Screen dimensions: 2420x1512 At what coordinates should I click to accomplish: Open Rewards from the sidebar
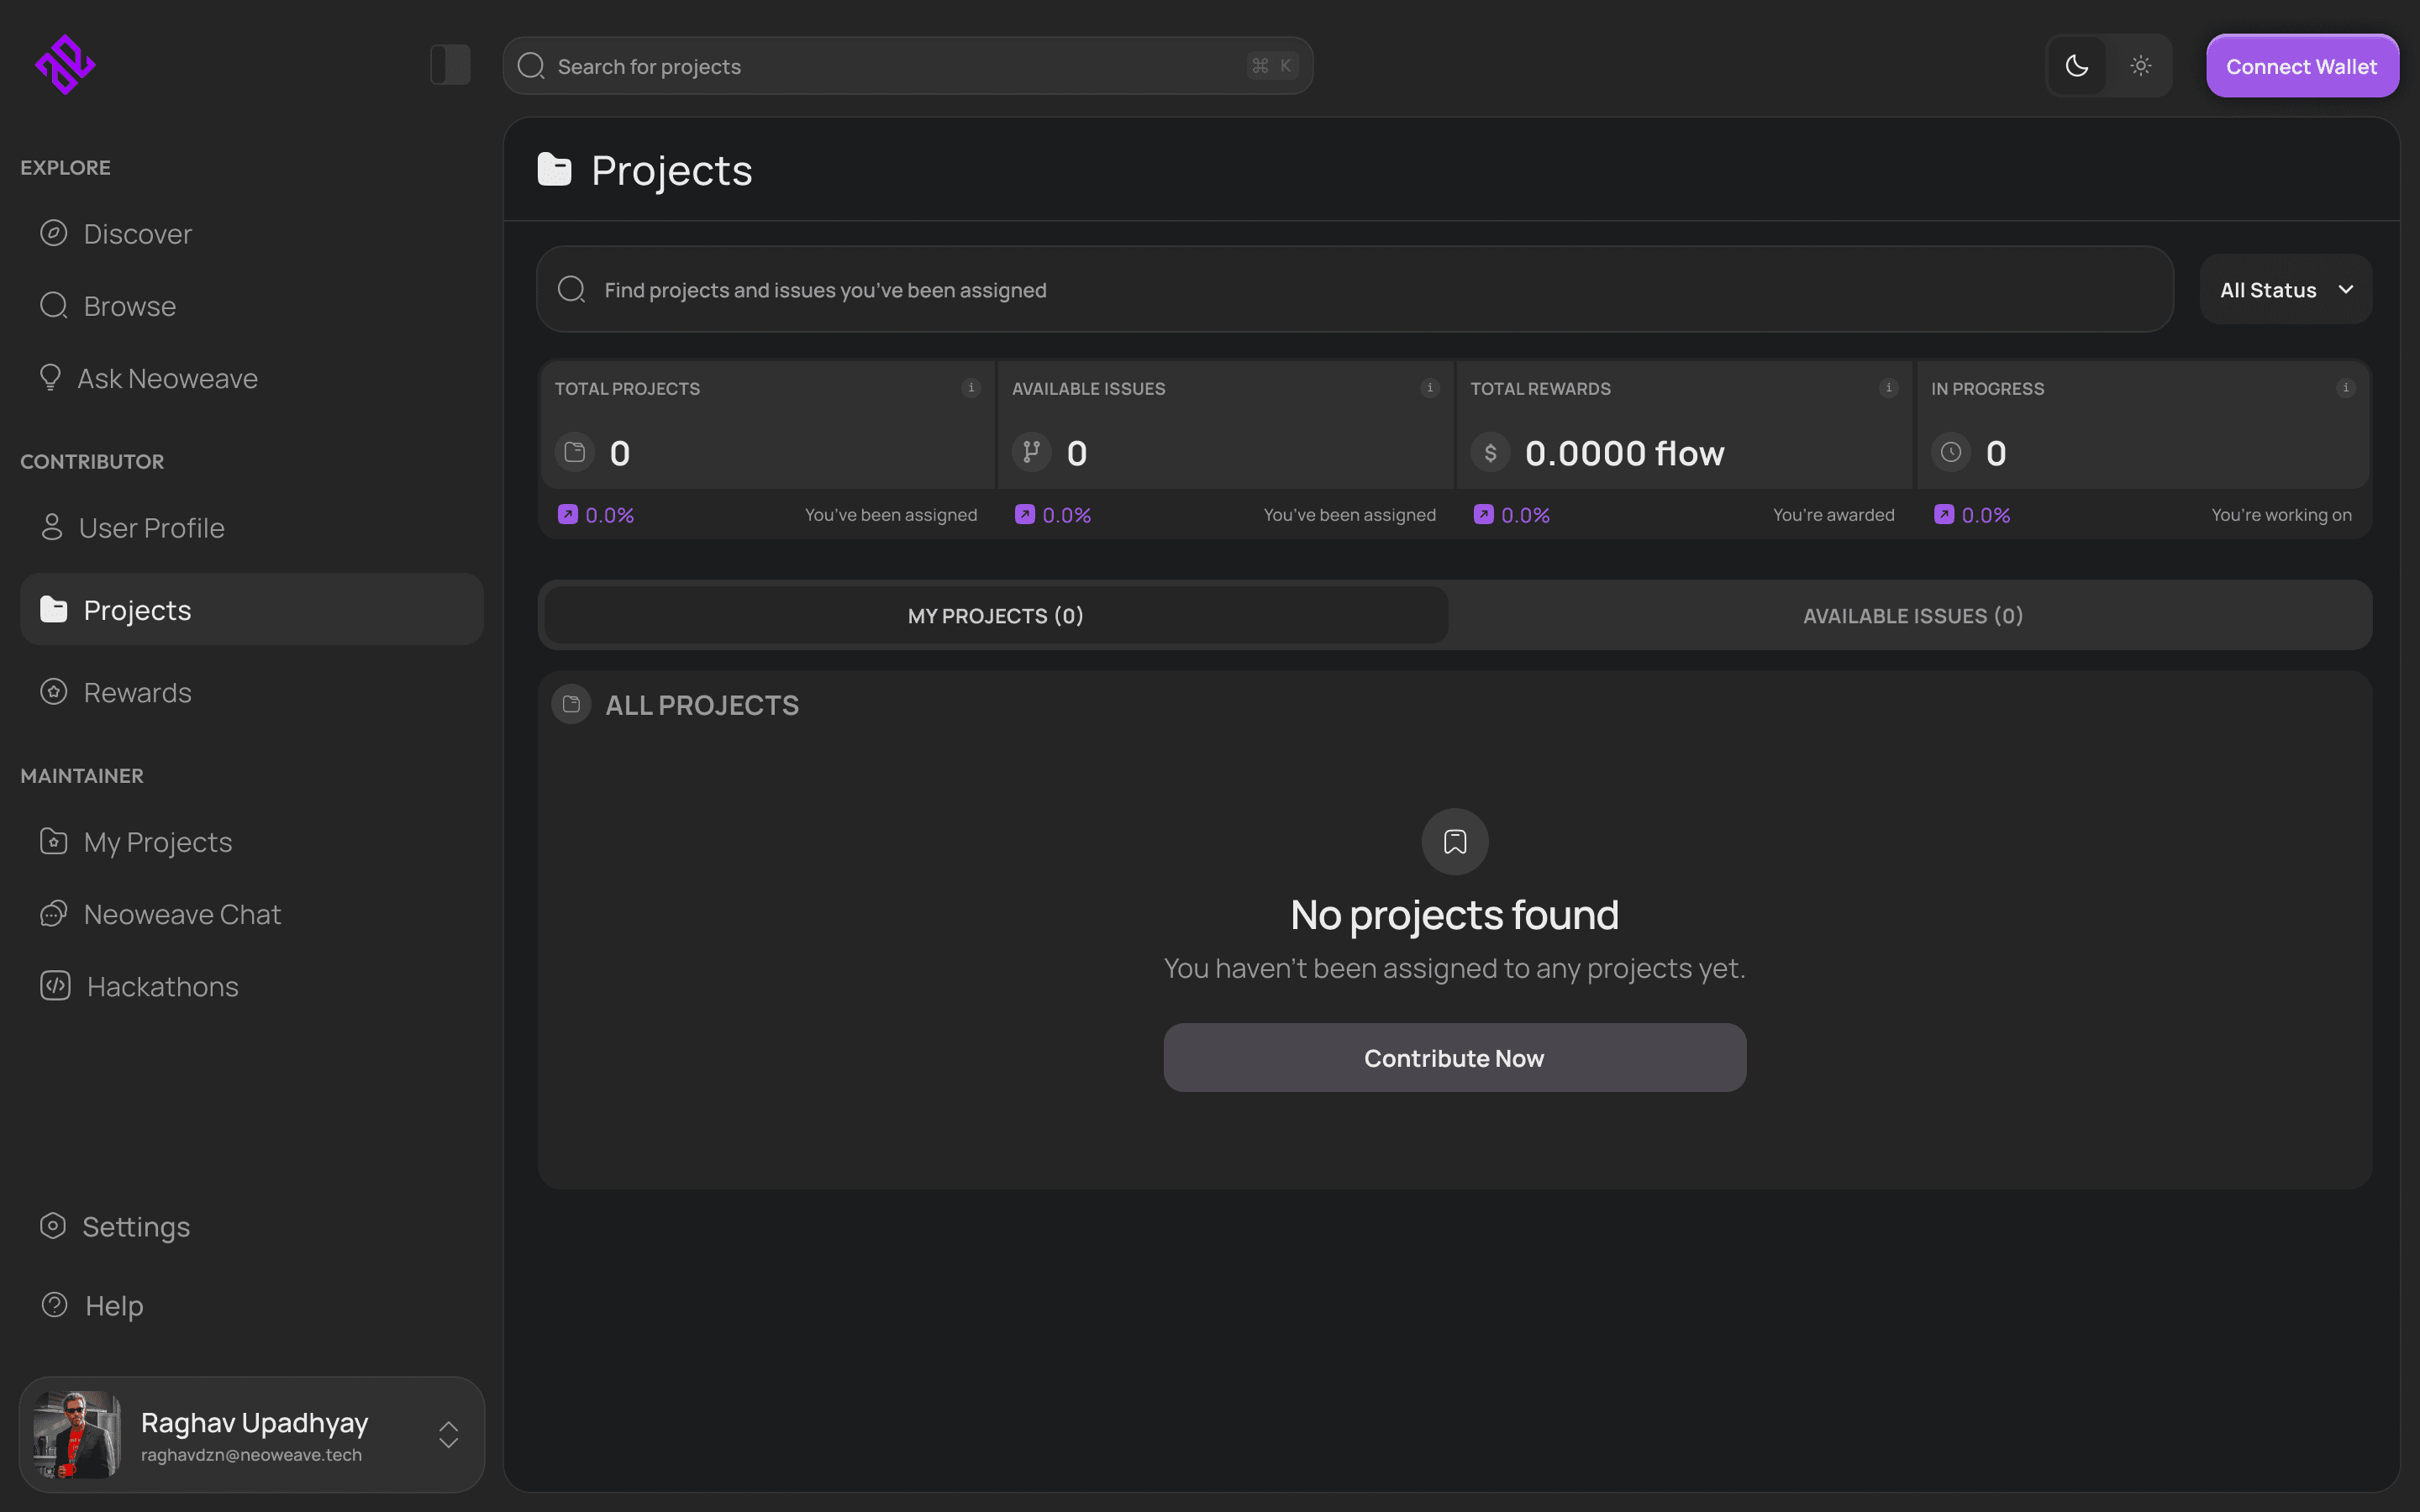click(137, 693)
